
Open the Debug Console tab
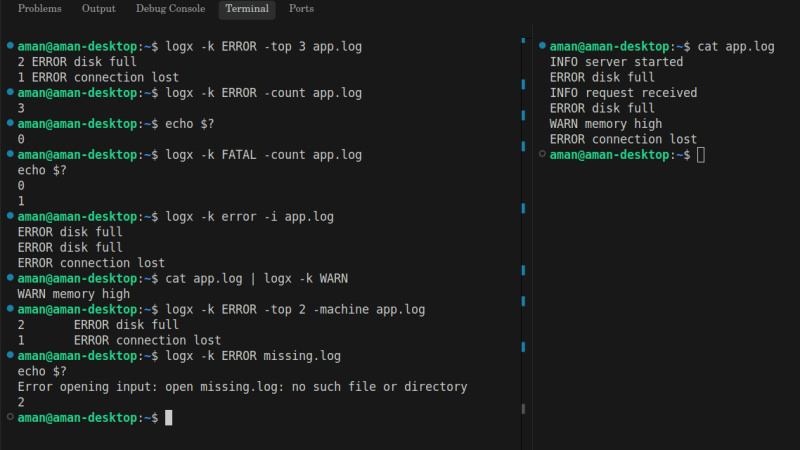click(x=170, y=9)
